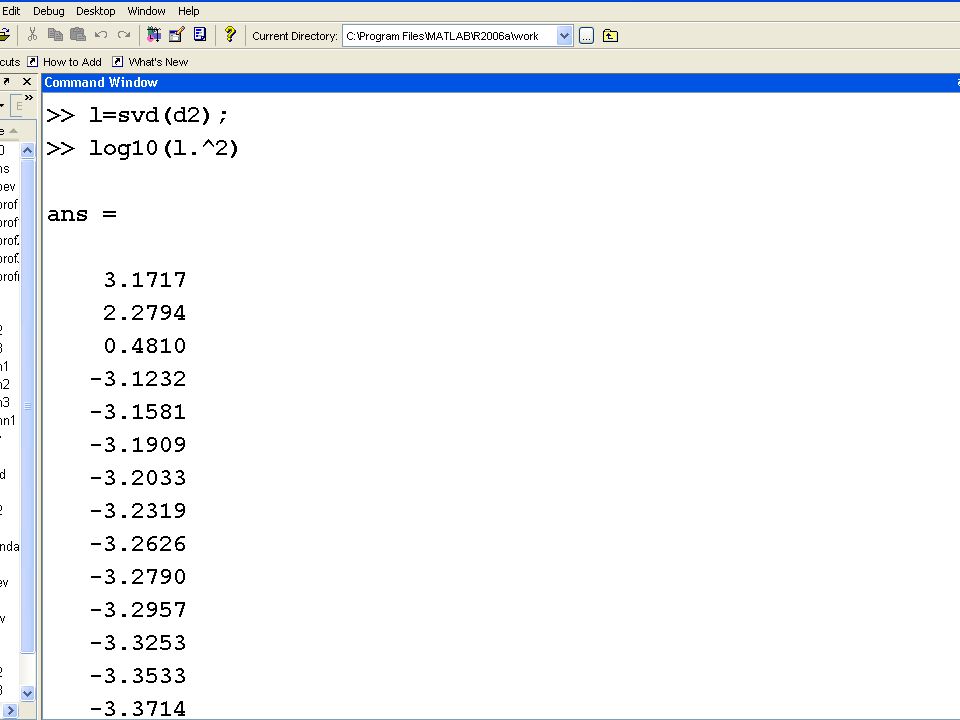Click the Undo arrow icon
This screenshot has height=720, width=960.
(101, 35)
